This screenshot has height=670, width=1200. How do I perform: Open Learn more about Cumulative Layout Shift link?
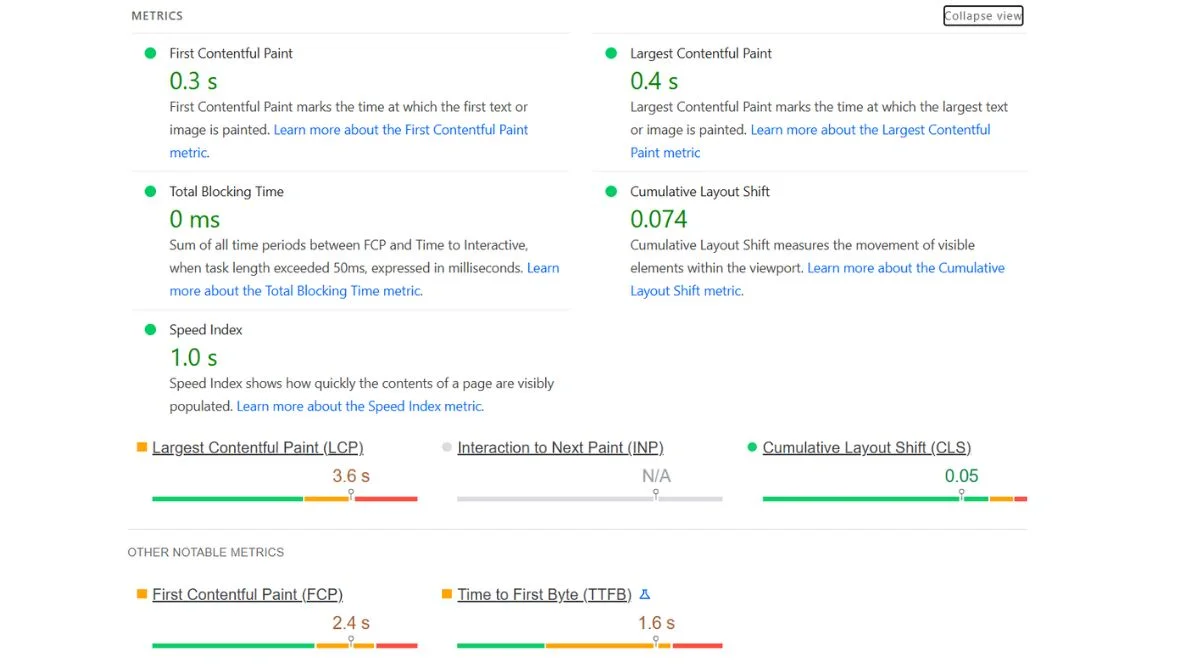click(906, 268)
